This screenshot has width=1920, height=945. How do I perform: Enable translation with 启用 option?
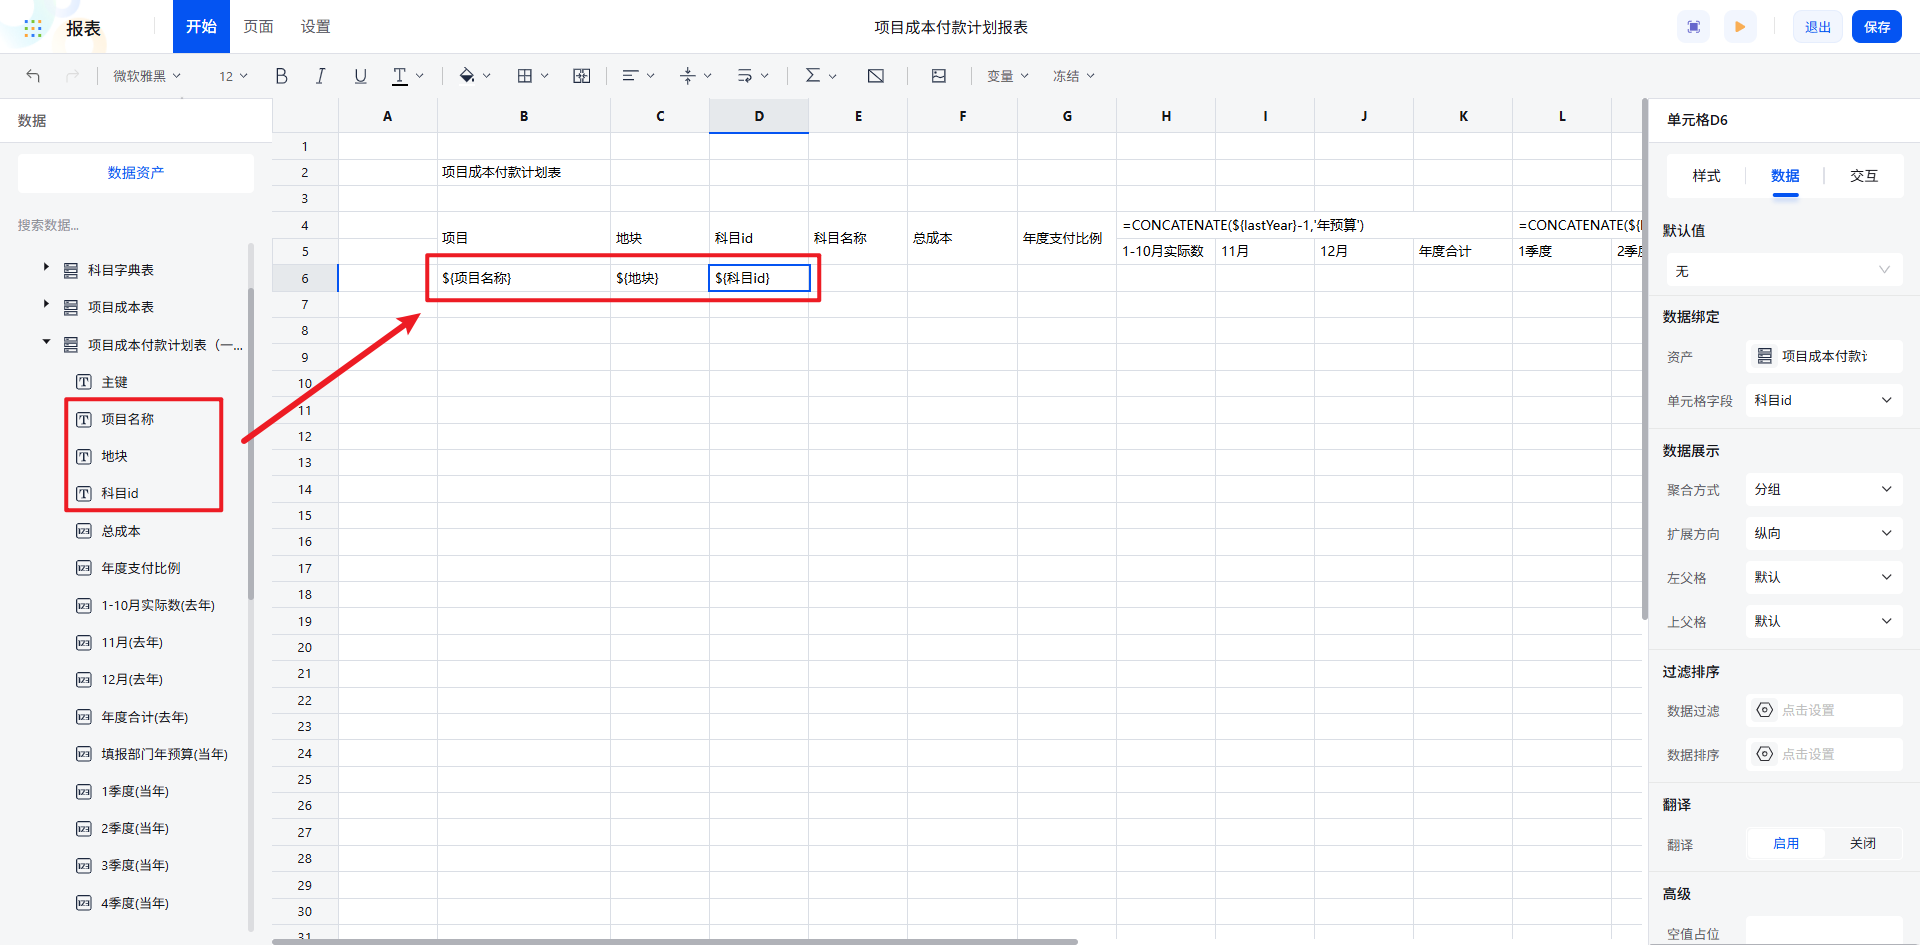pyautogui.click(x=1785, y=843)
